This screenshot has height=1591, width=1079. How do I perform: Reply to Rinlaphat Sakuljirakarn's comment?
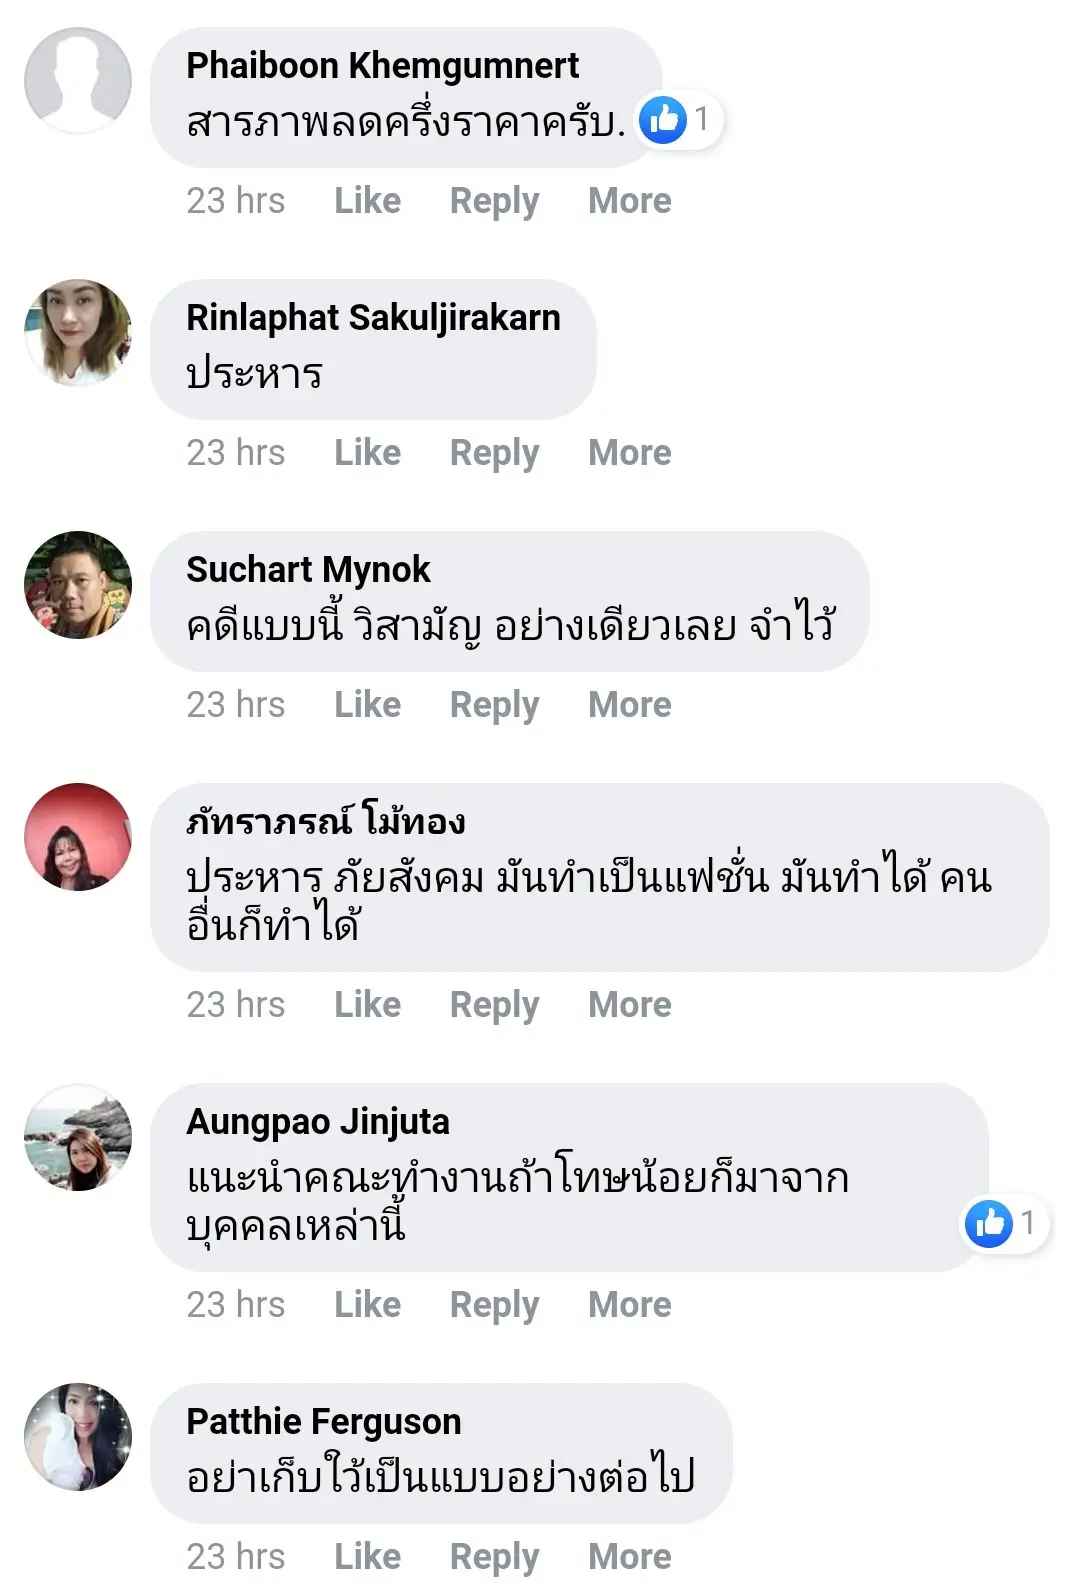(x=494, y=453)
